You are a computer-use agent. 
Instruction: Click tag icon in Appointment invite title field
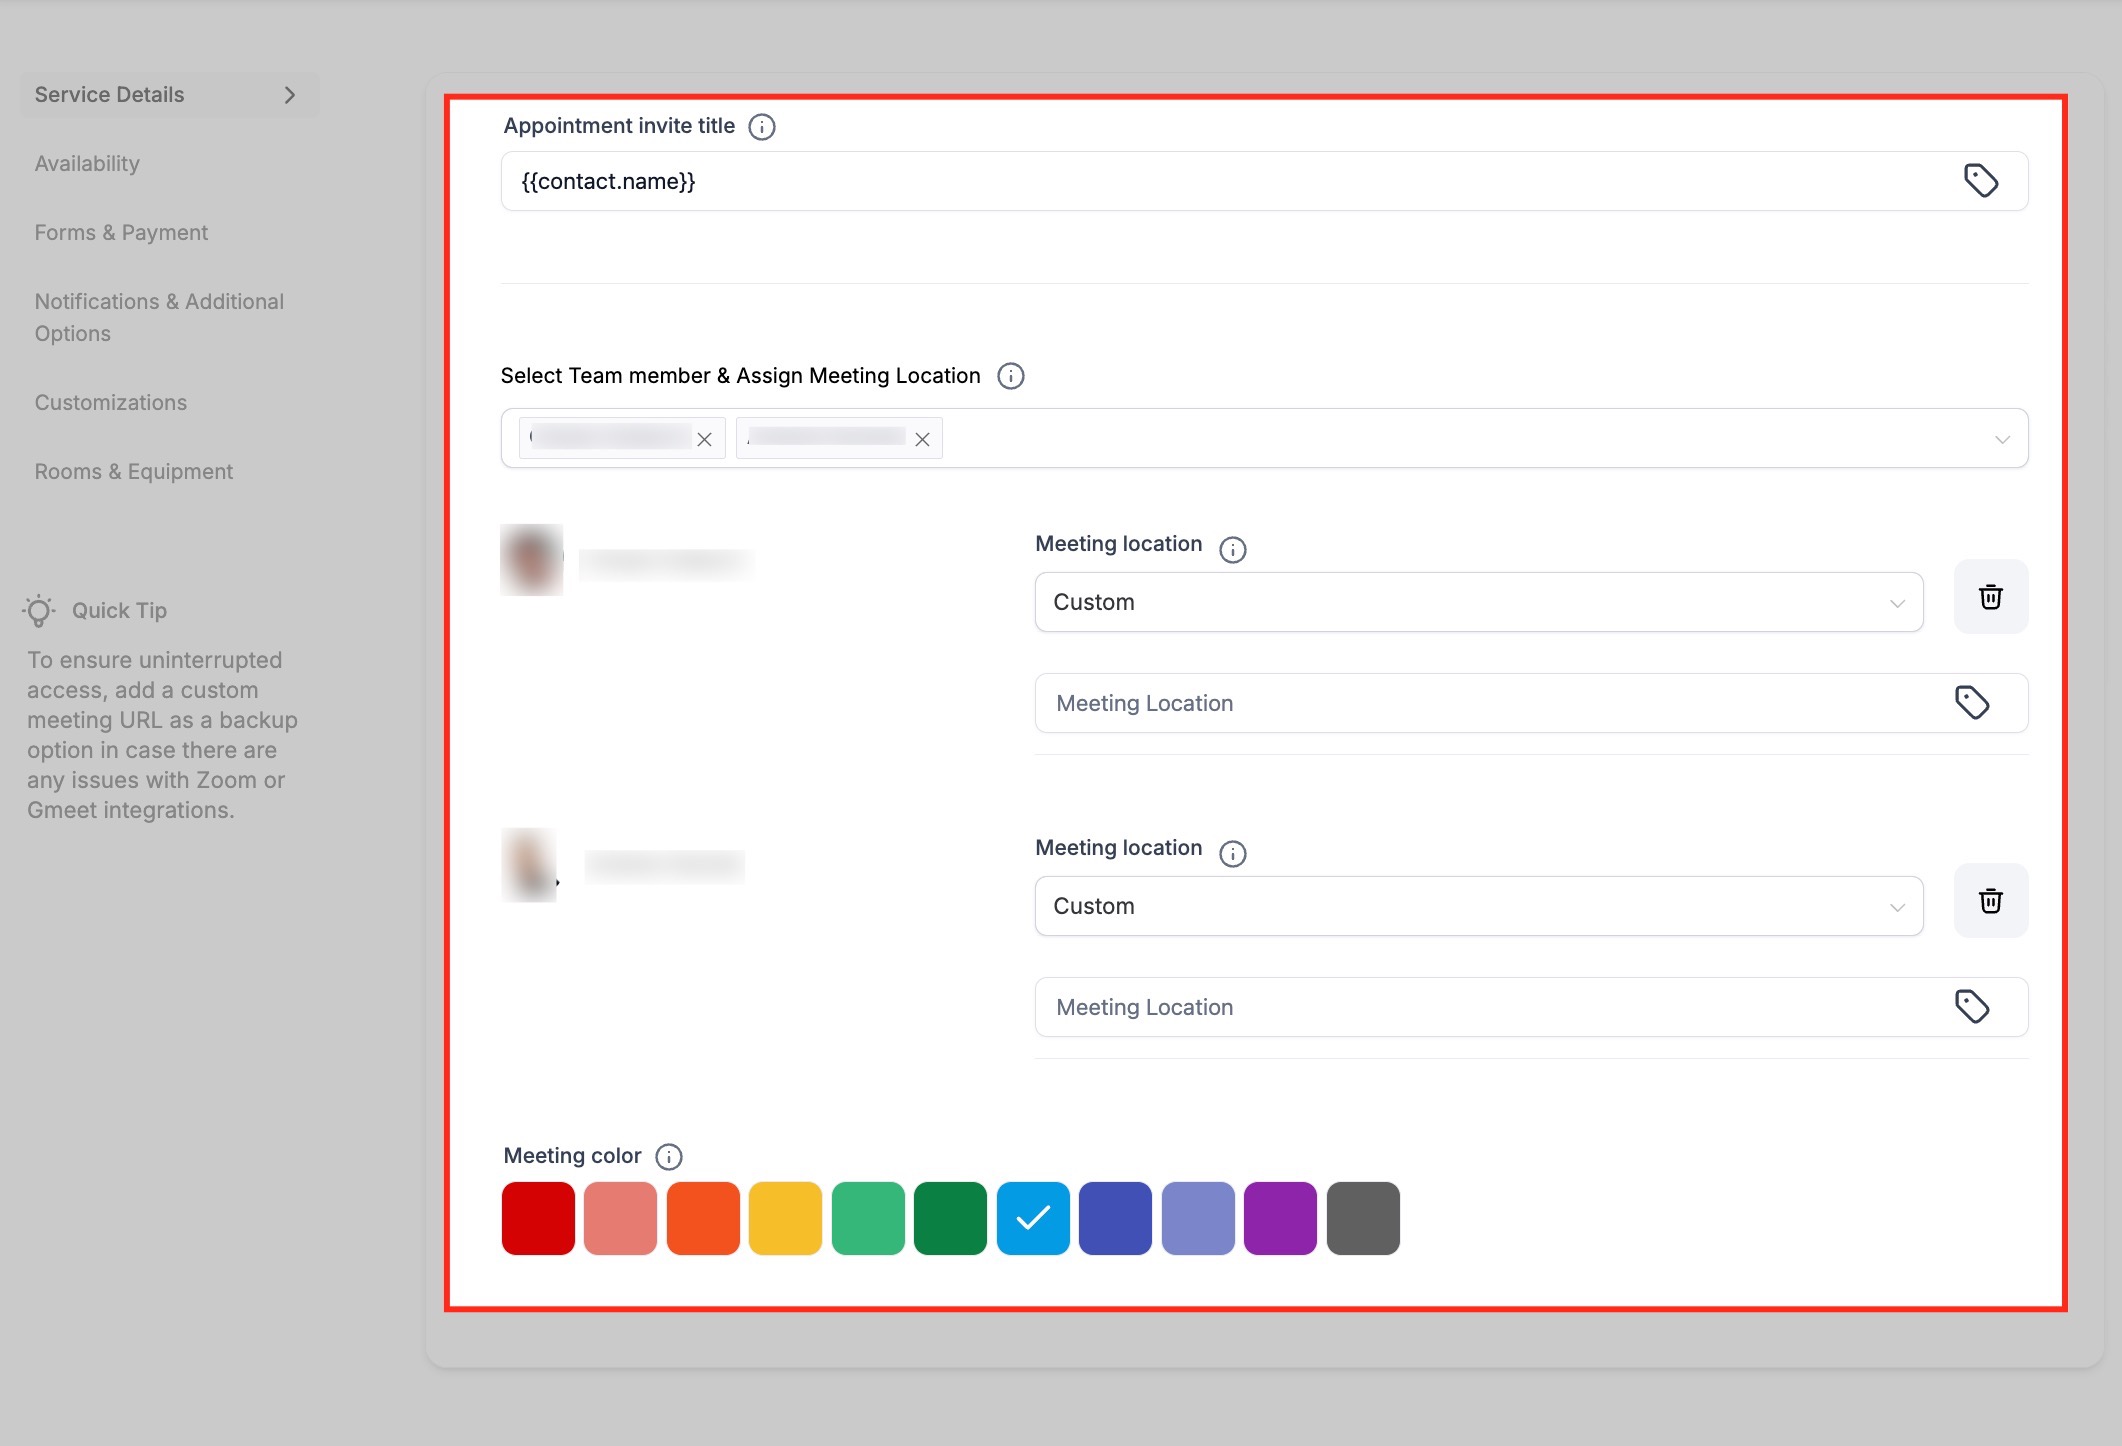1980,181
